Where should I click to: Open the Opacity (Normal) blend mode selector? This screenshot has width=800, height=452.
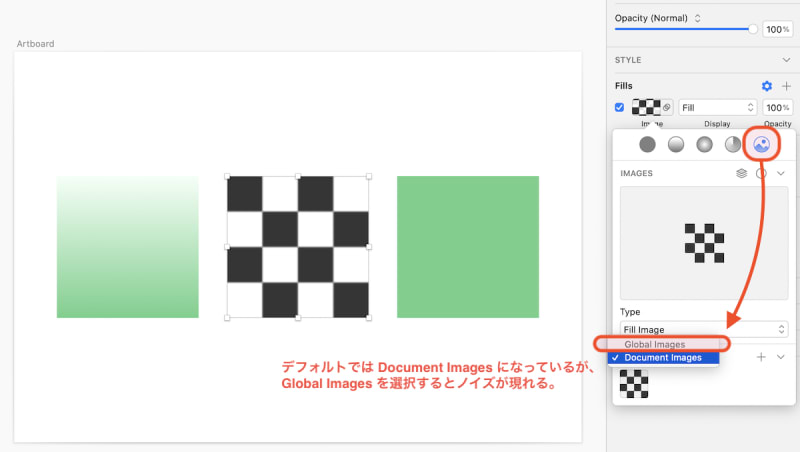(658, 18)
